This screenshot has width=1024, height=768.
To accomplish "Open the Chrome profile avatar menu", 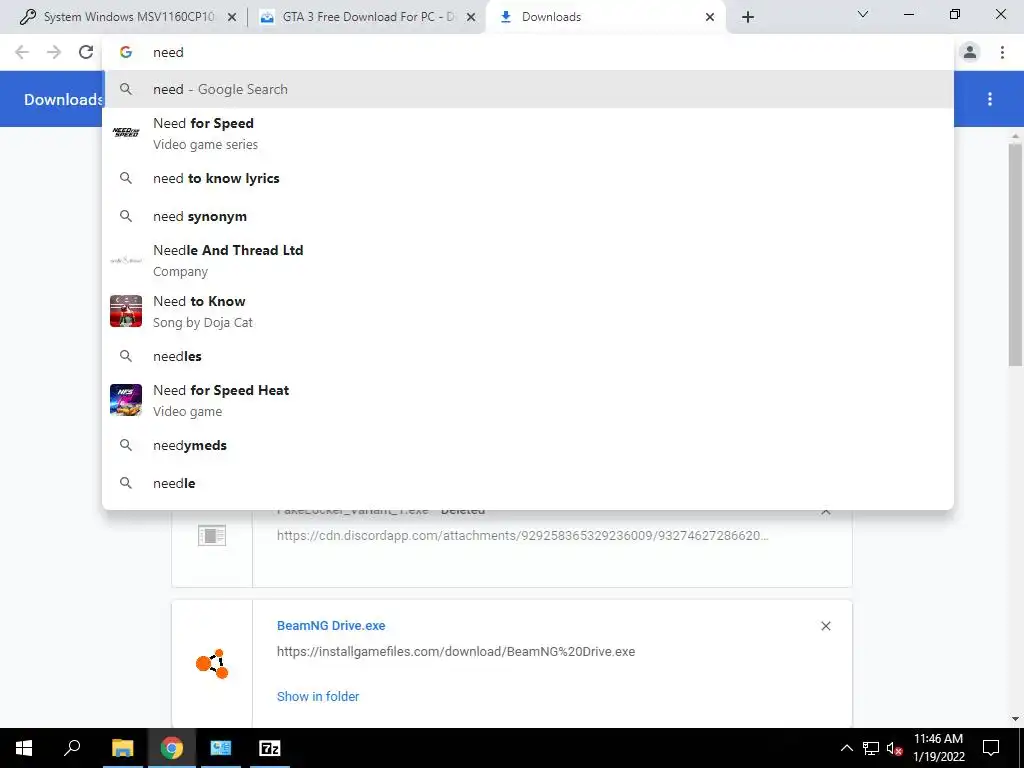I will [x=970, y=52].
